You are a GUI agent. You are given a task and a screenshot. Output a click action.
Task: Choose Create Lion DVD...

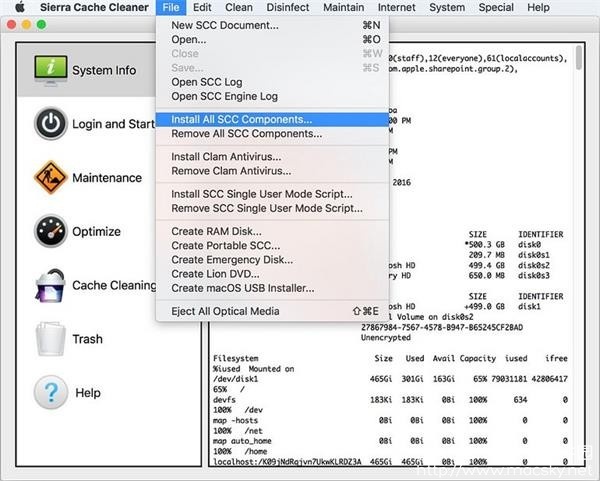coord(272,274)
